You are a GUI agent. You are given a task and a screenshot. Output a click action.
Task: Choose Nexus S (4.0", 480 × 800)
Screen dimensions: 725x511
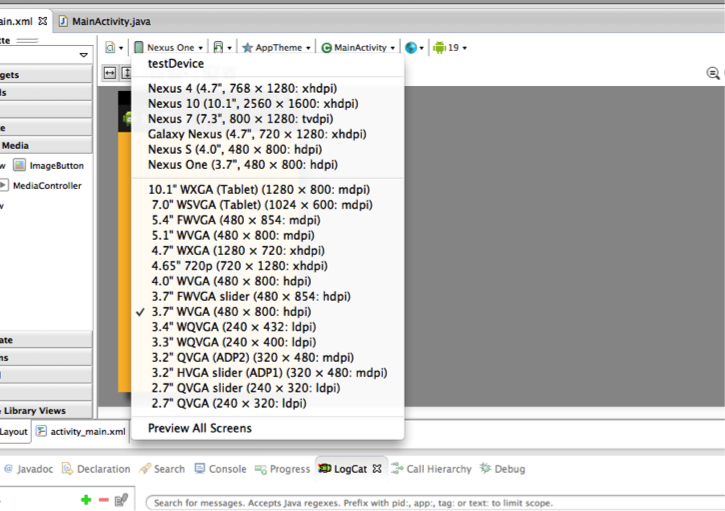coord(268,149)
